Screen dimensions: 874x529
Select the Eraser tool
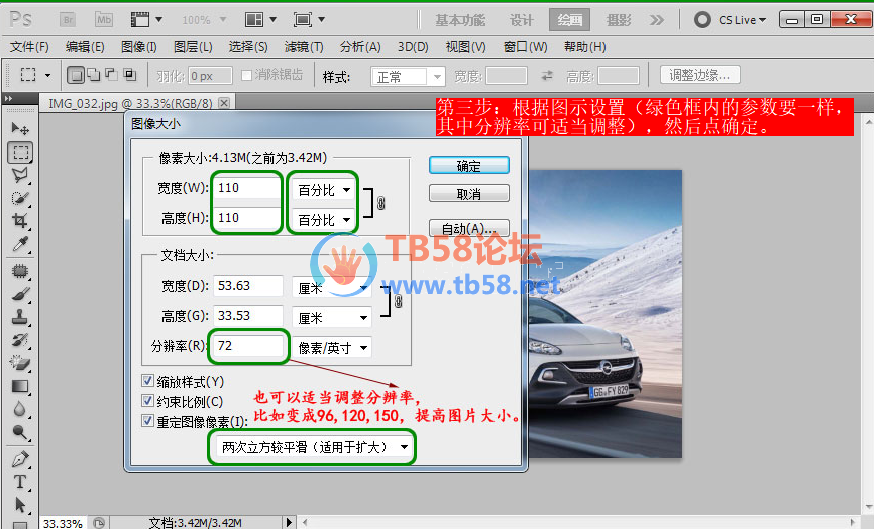pyautogui.click(x=20, y=363)
